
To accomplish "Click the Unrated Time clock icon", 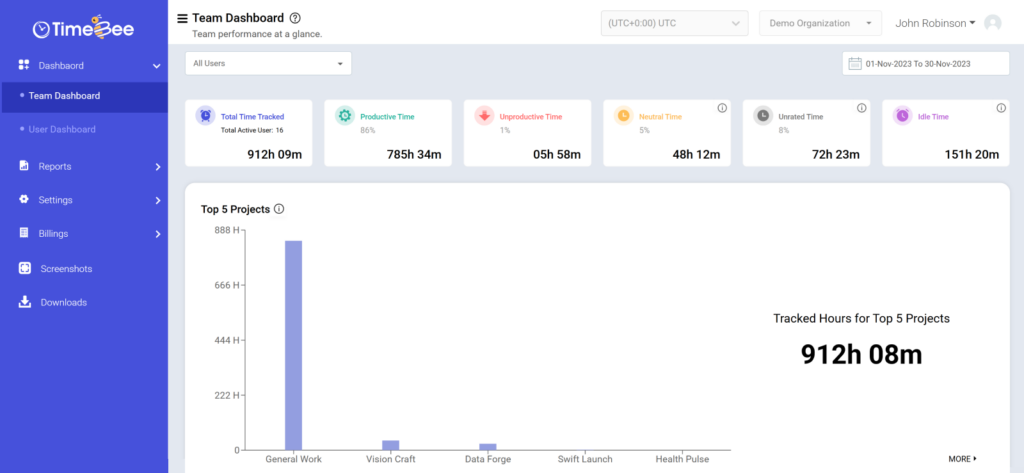I will tap(763, 116).
